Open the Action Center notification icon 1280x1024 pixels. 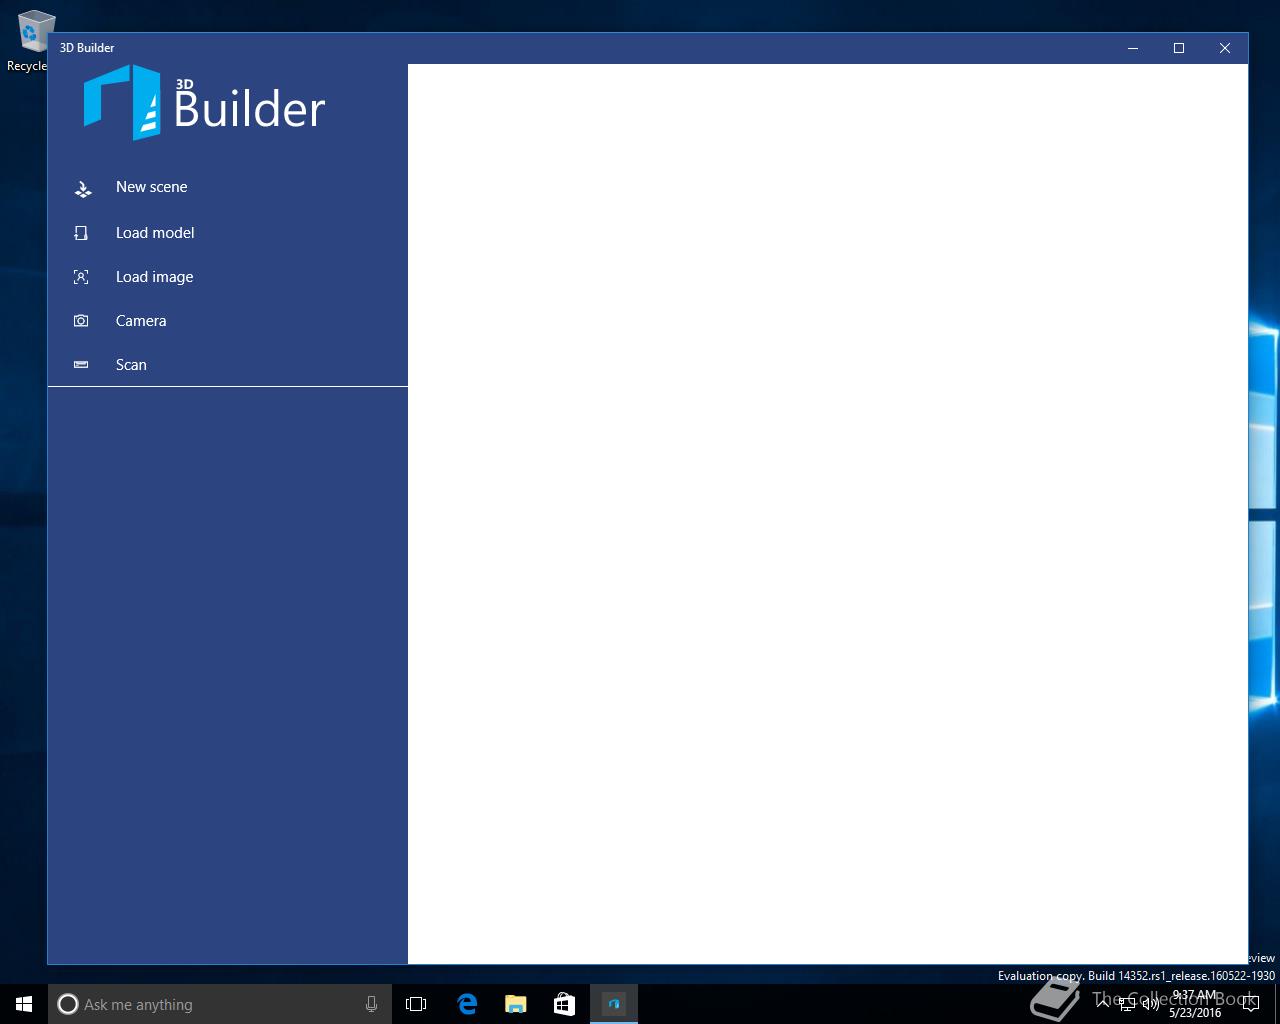(x=1250, y=1004)
